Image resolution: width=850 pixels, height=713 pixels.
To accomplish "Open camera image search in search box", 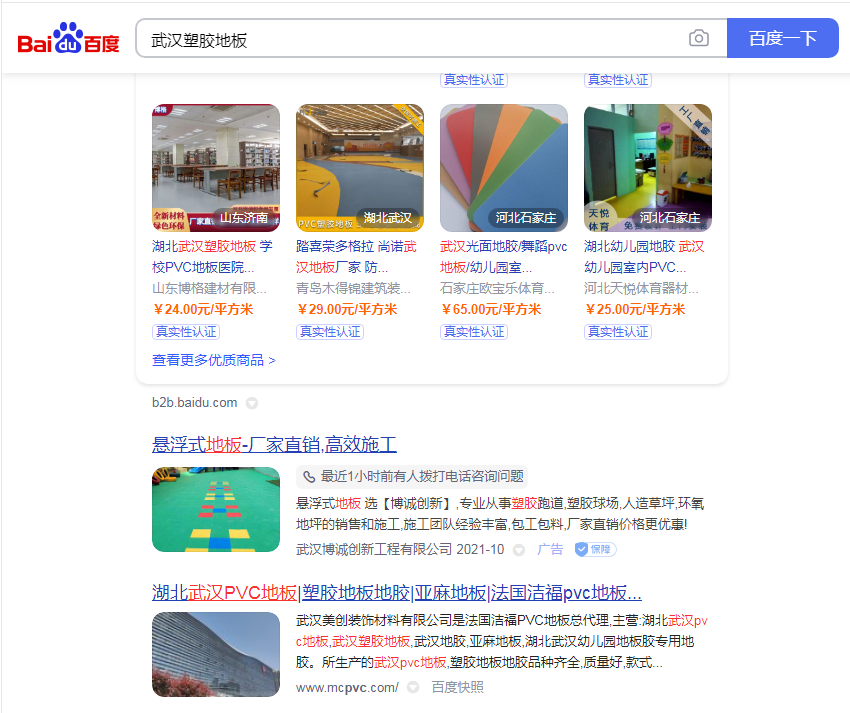I will pos(698,39).
